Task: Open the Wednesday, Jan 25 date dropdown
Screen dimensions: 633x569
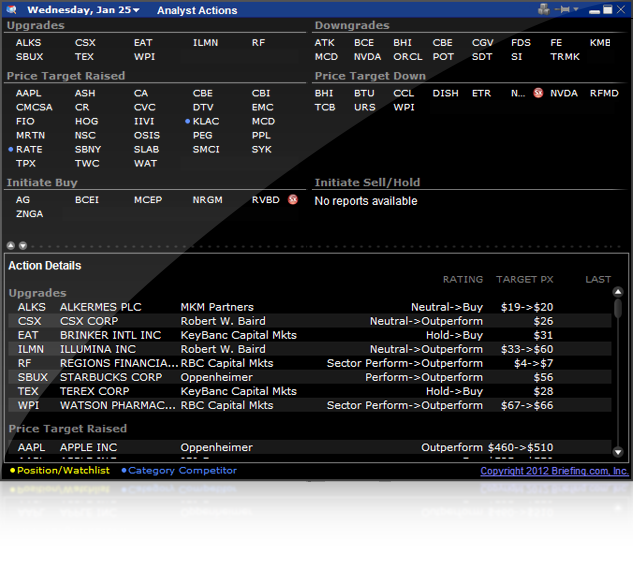Action: pyautogui.click(x=84, y=10)
